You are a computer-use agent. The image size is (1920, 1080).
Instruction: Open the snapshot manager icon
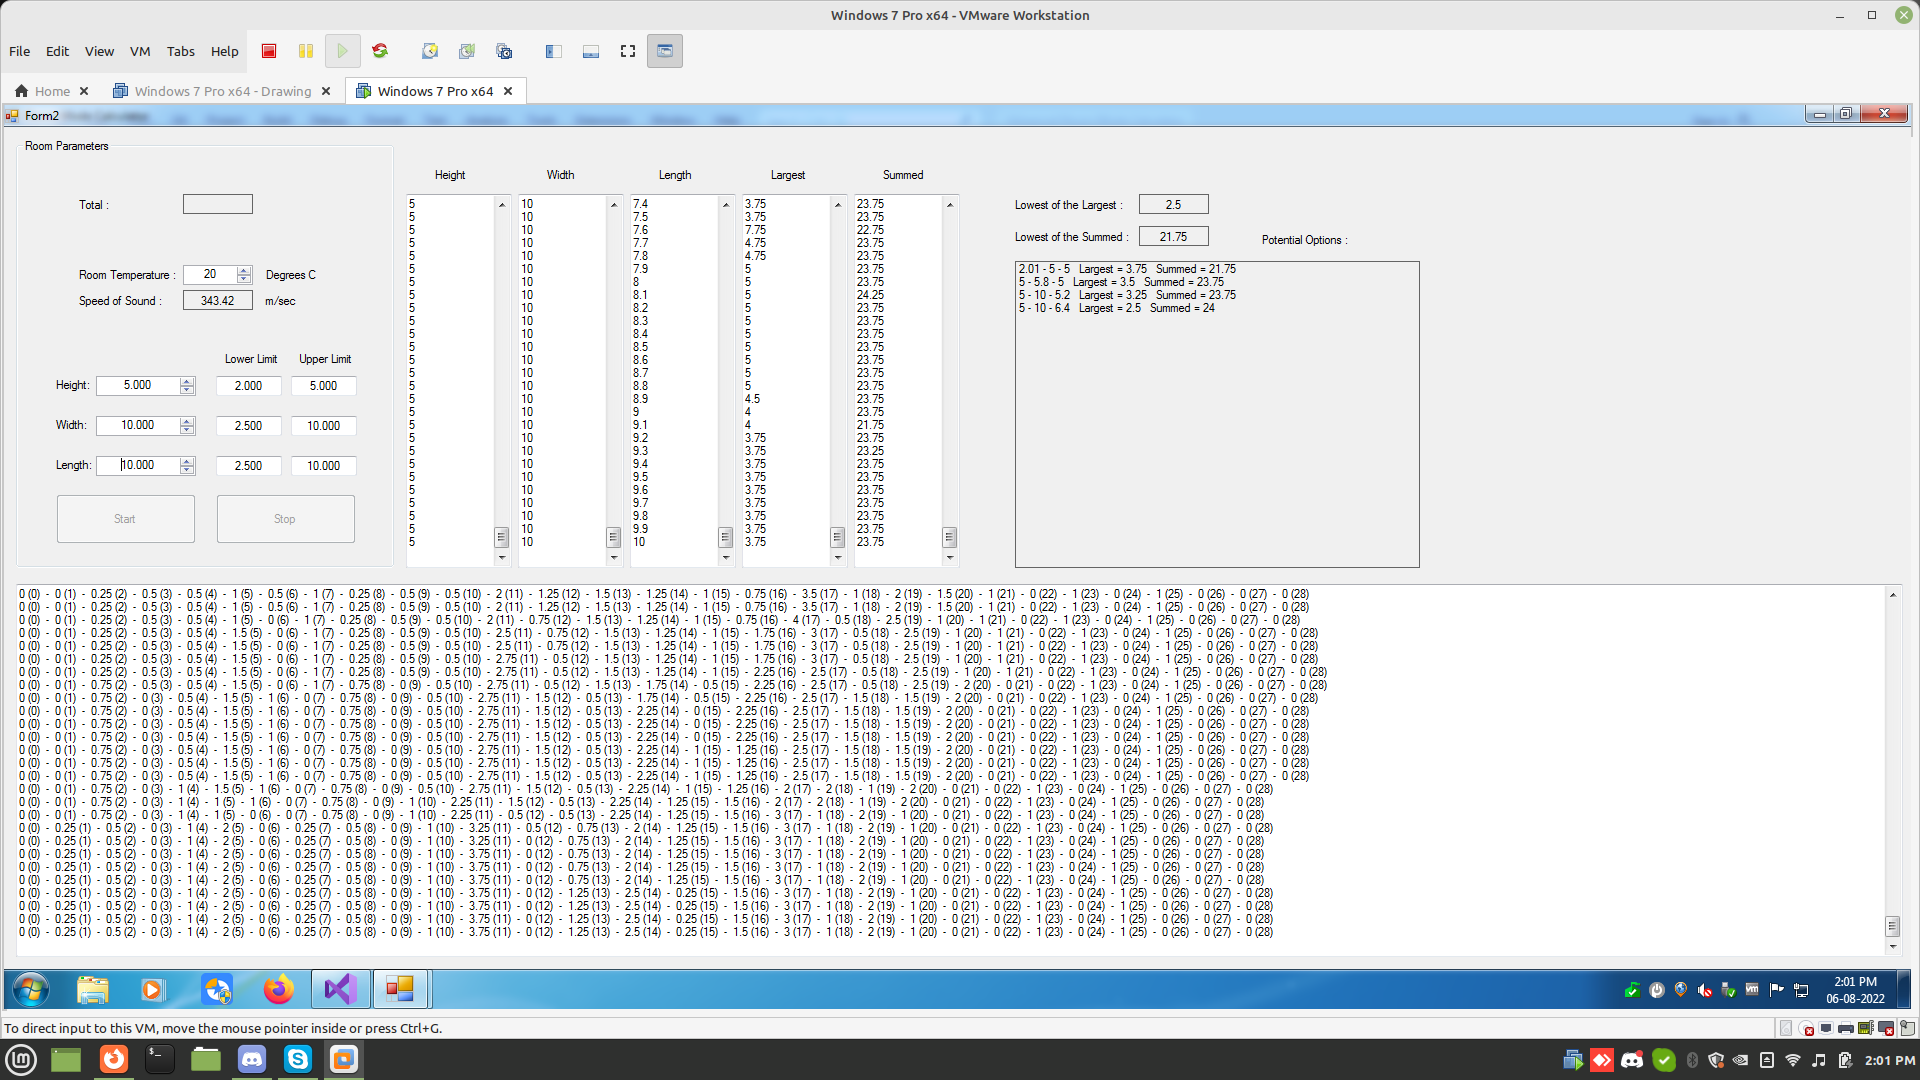(504, 51)
